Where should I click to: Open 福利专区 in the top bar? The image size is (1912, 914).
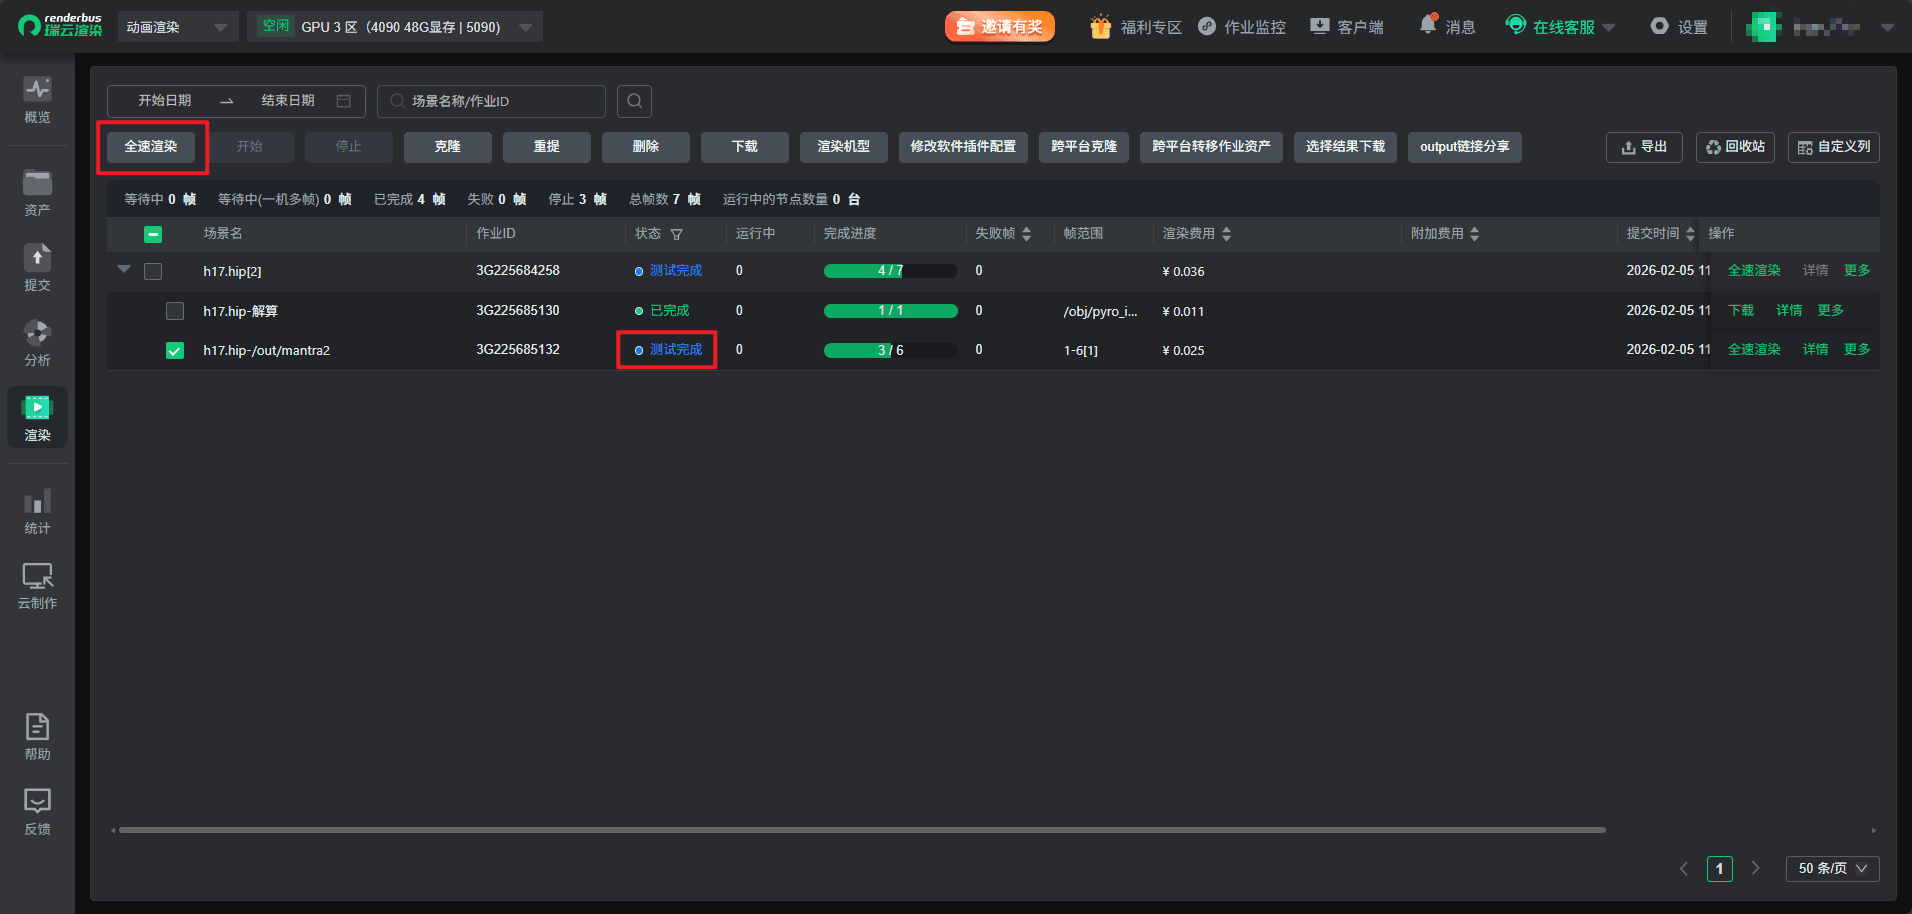pos(1136,27)
